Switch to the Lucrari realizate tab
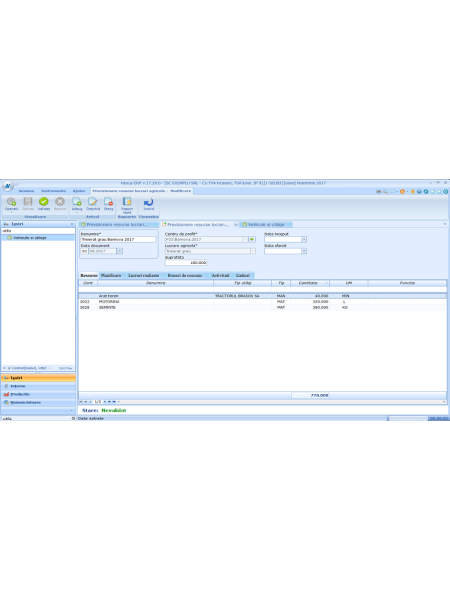450x600 pixels. click(143, 276)
